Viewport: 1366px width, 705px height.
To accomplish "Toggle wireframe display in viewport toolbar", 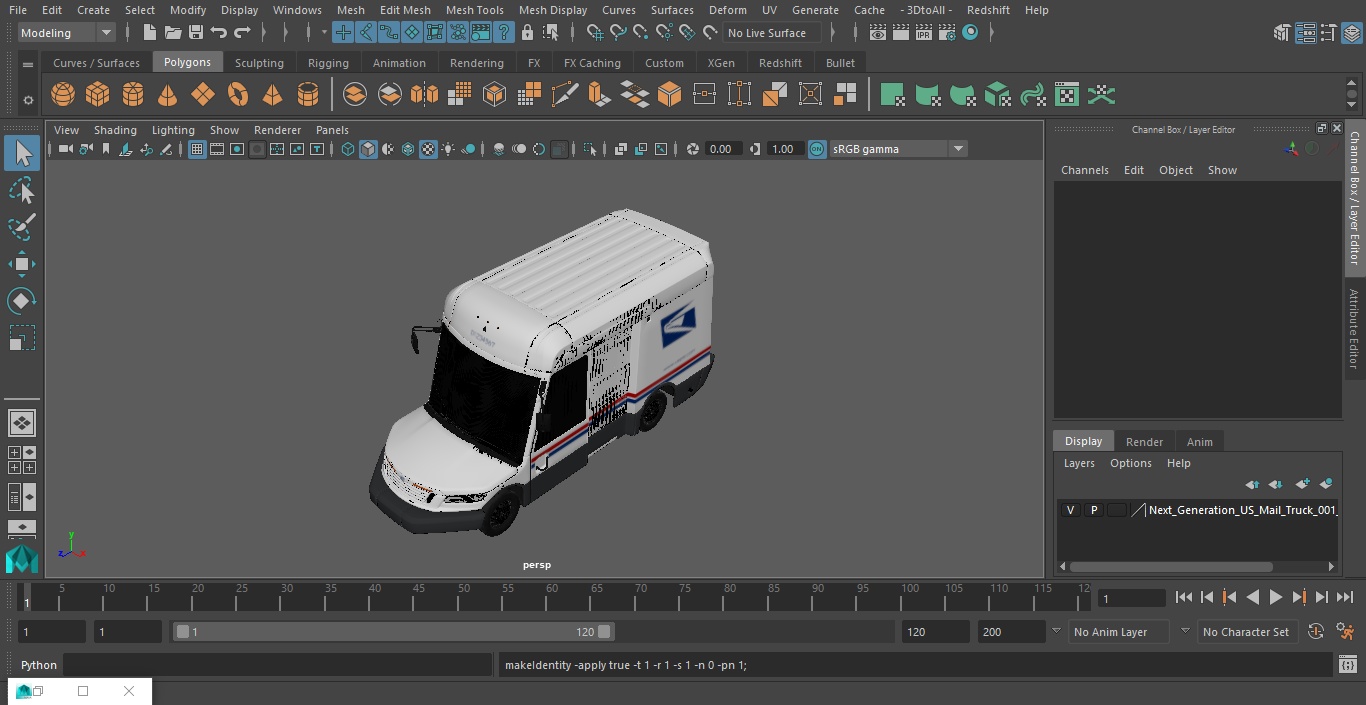I will pyautogui.click(x=348, y=149).
